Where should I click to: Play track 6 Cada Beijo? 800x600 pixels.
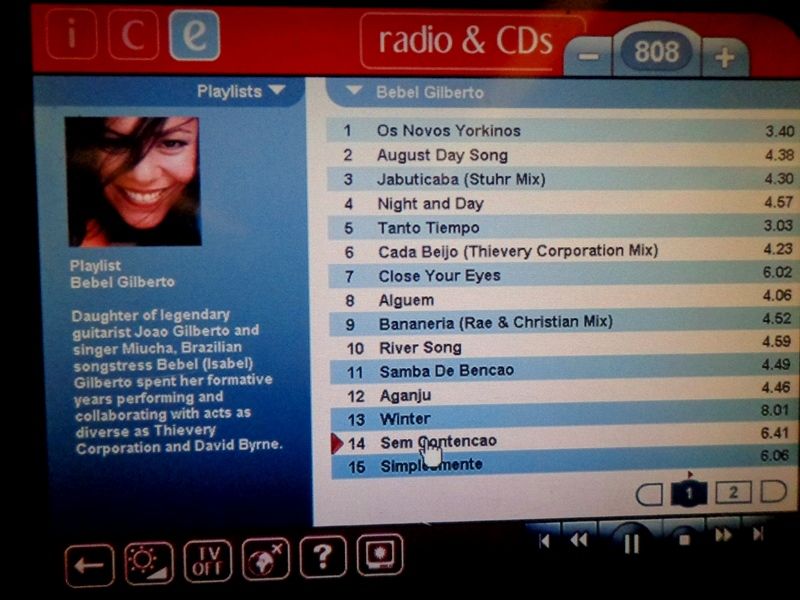pyautogui.click(x=561, y=251)
